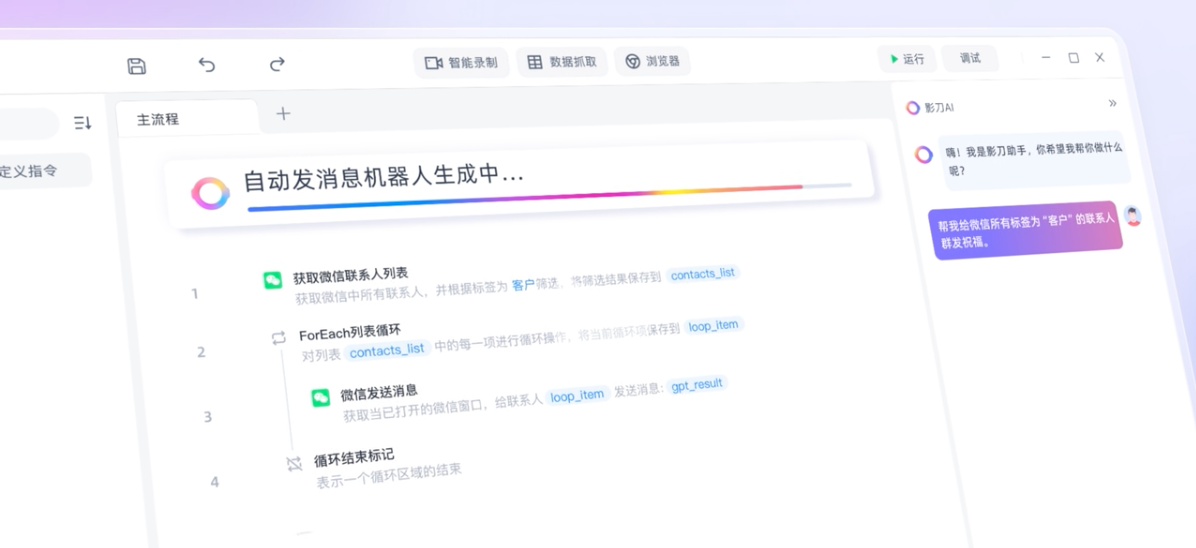Click the generation progress bar

click(x=549, y=196)
